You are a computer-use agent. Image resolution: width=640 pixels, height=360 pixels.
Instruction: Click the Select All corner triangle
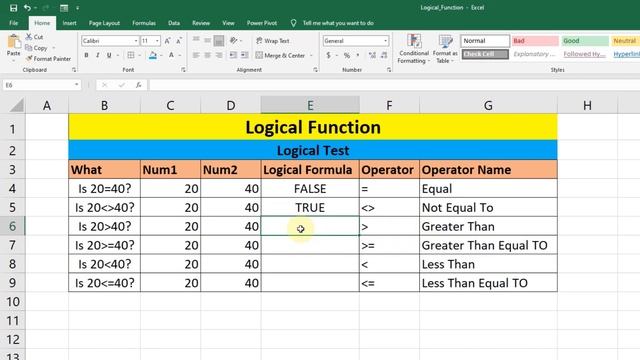[x=16, y=105]
